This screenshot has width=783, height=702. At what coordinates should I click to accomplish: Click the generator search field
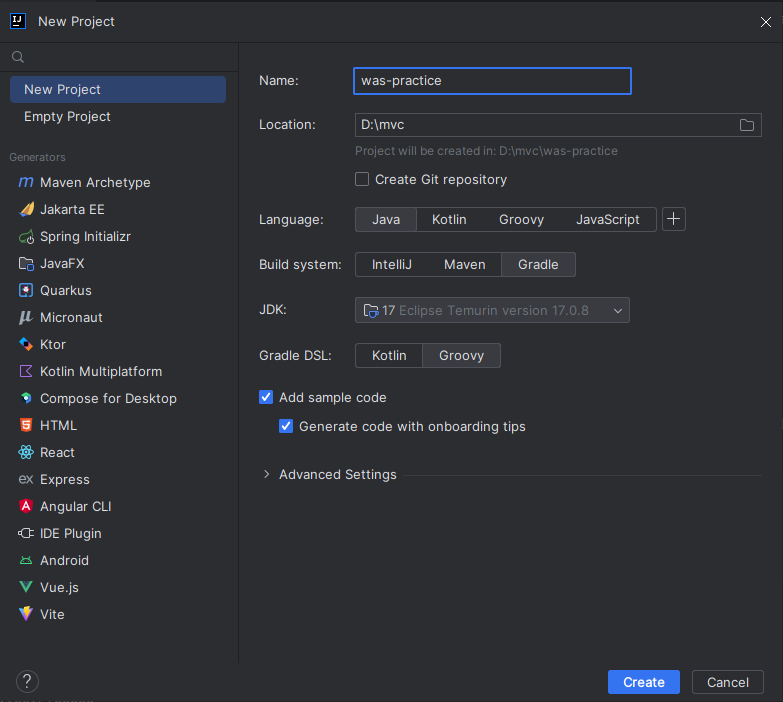tap(119, 57)
